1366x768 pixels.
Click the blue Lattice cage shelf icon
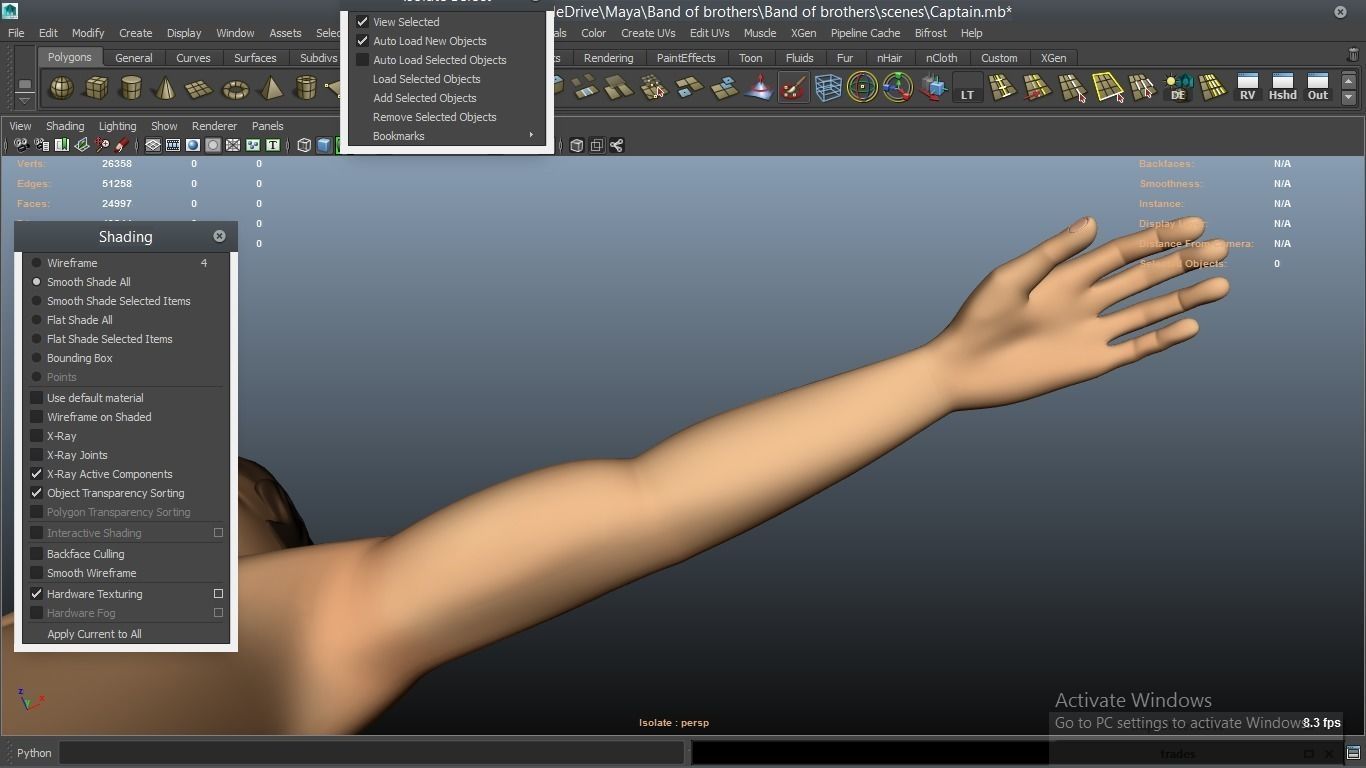pyautogui.click(x=828, y=88)
